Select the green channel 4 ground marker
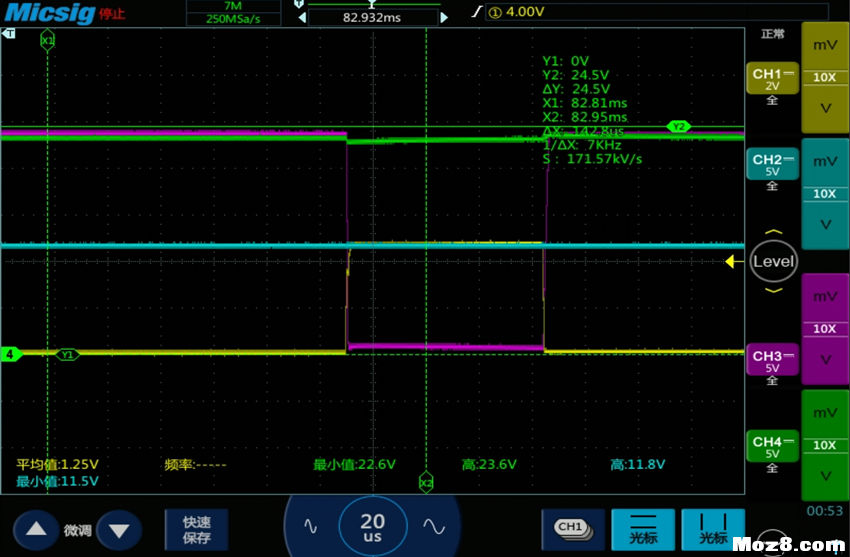The height and width of the screenshot is (557, 850). click(11, 354)
